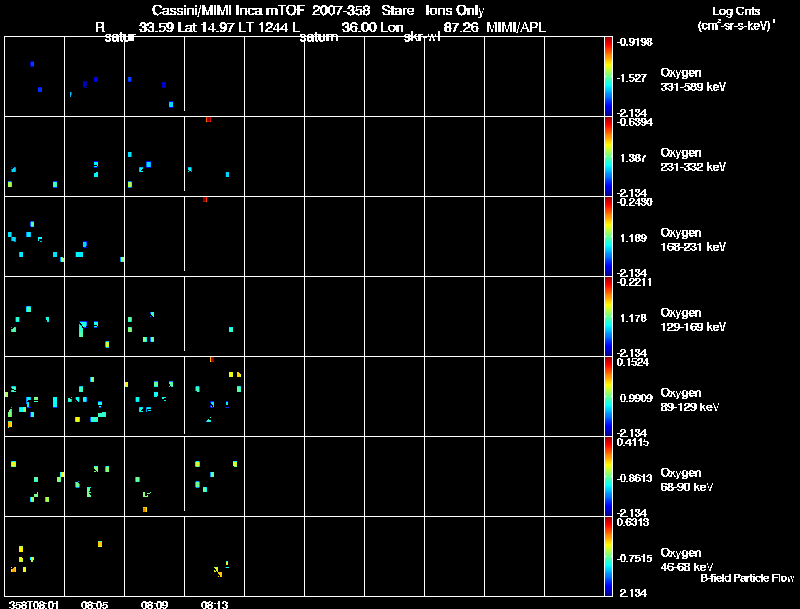Click the Cassini/MIMI Inca mTOF title

pyautogui.click(x=228, y=10)
